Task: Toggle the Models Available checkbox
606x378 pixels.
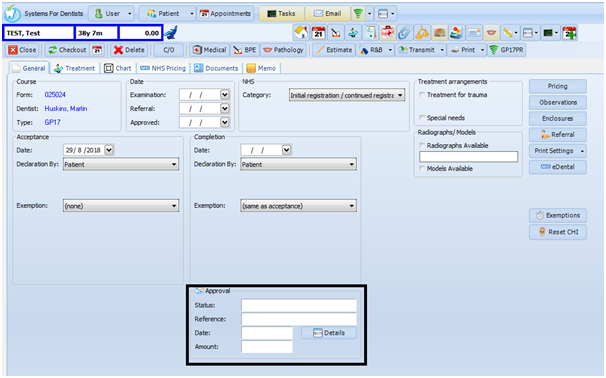Action: click(x=422, y=169)
